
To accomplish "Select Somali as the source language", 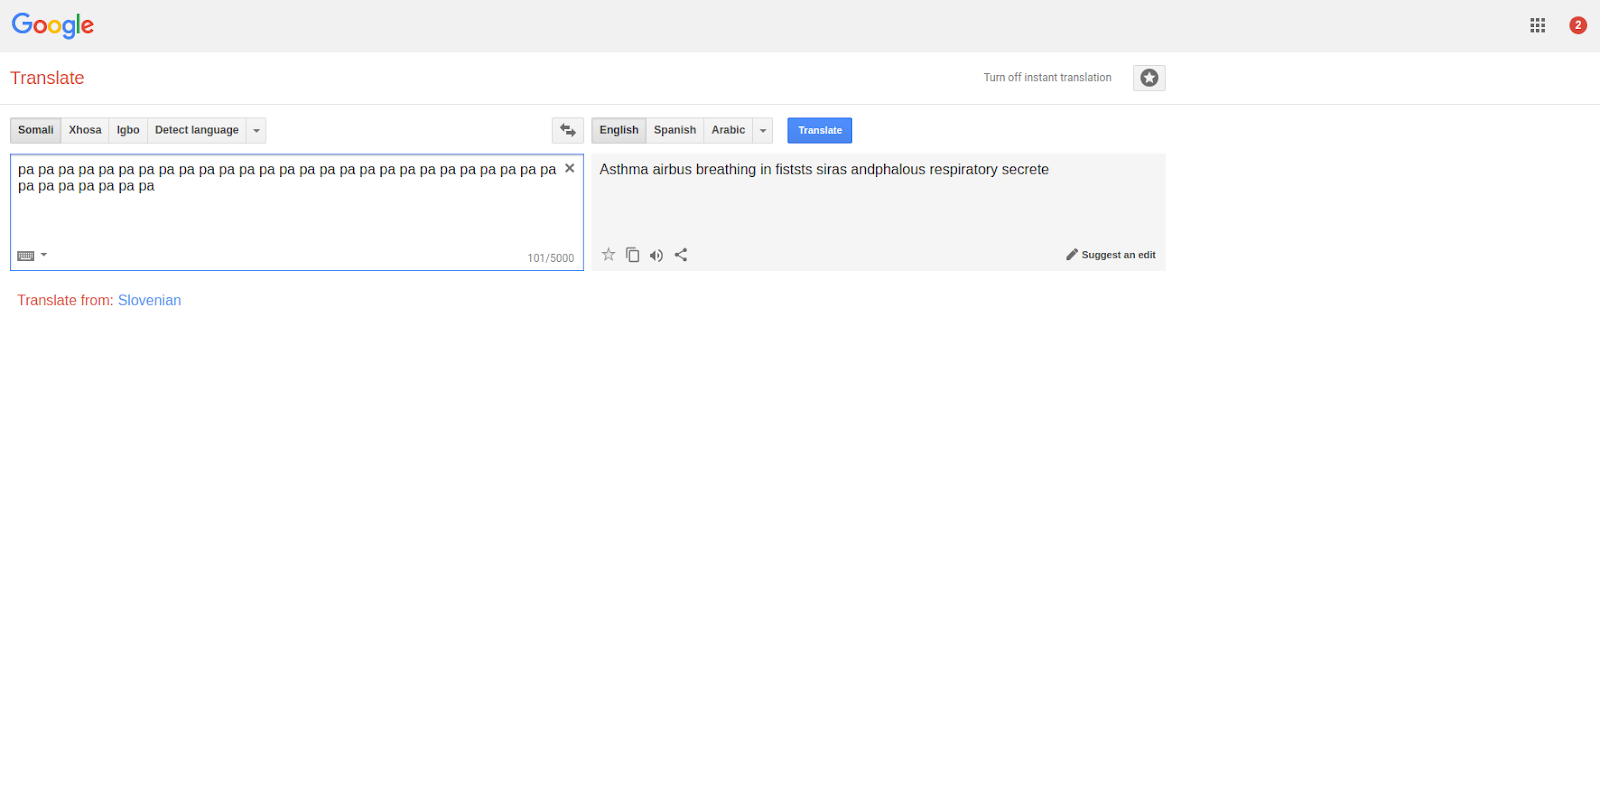I will tap(36, 130).
